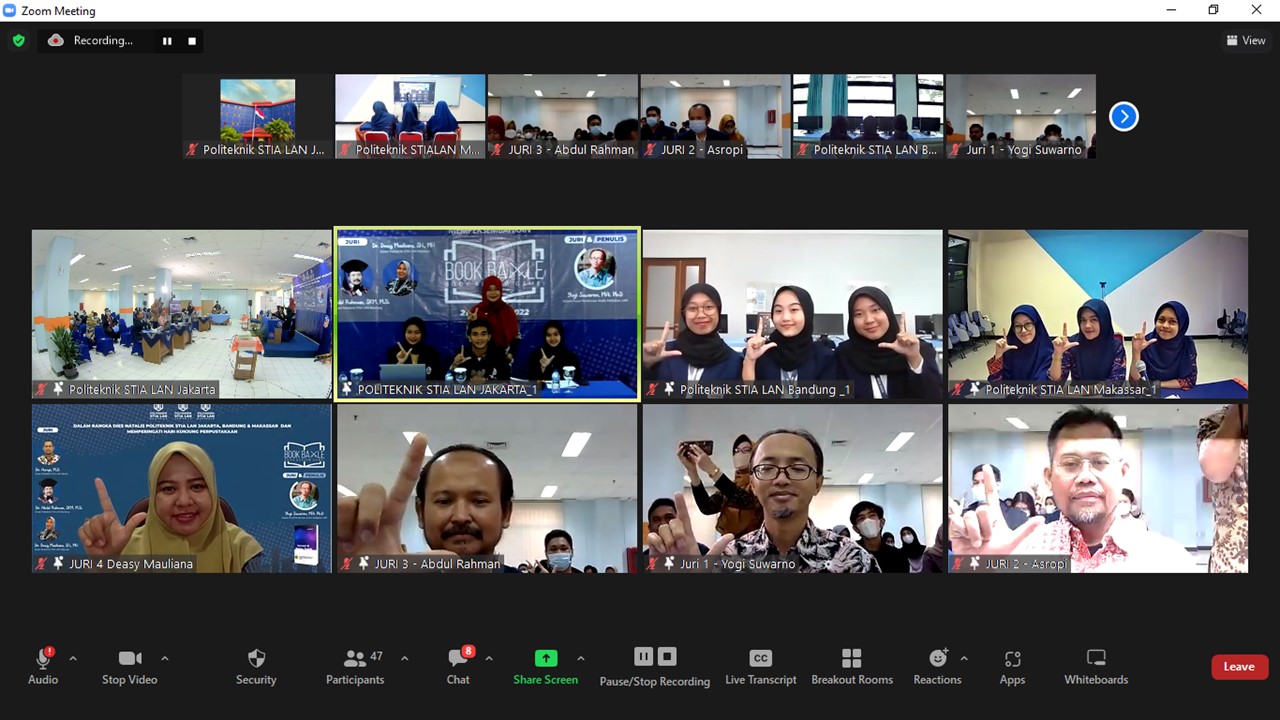Toggle Live Transcript captions
Viewport: 1280px width, 720px height.
point(760,666)
